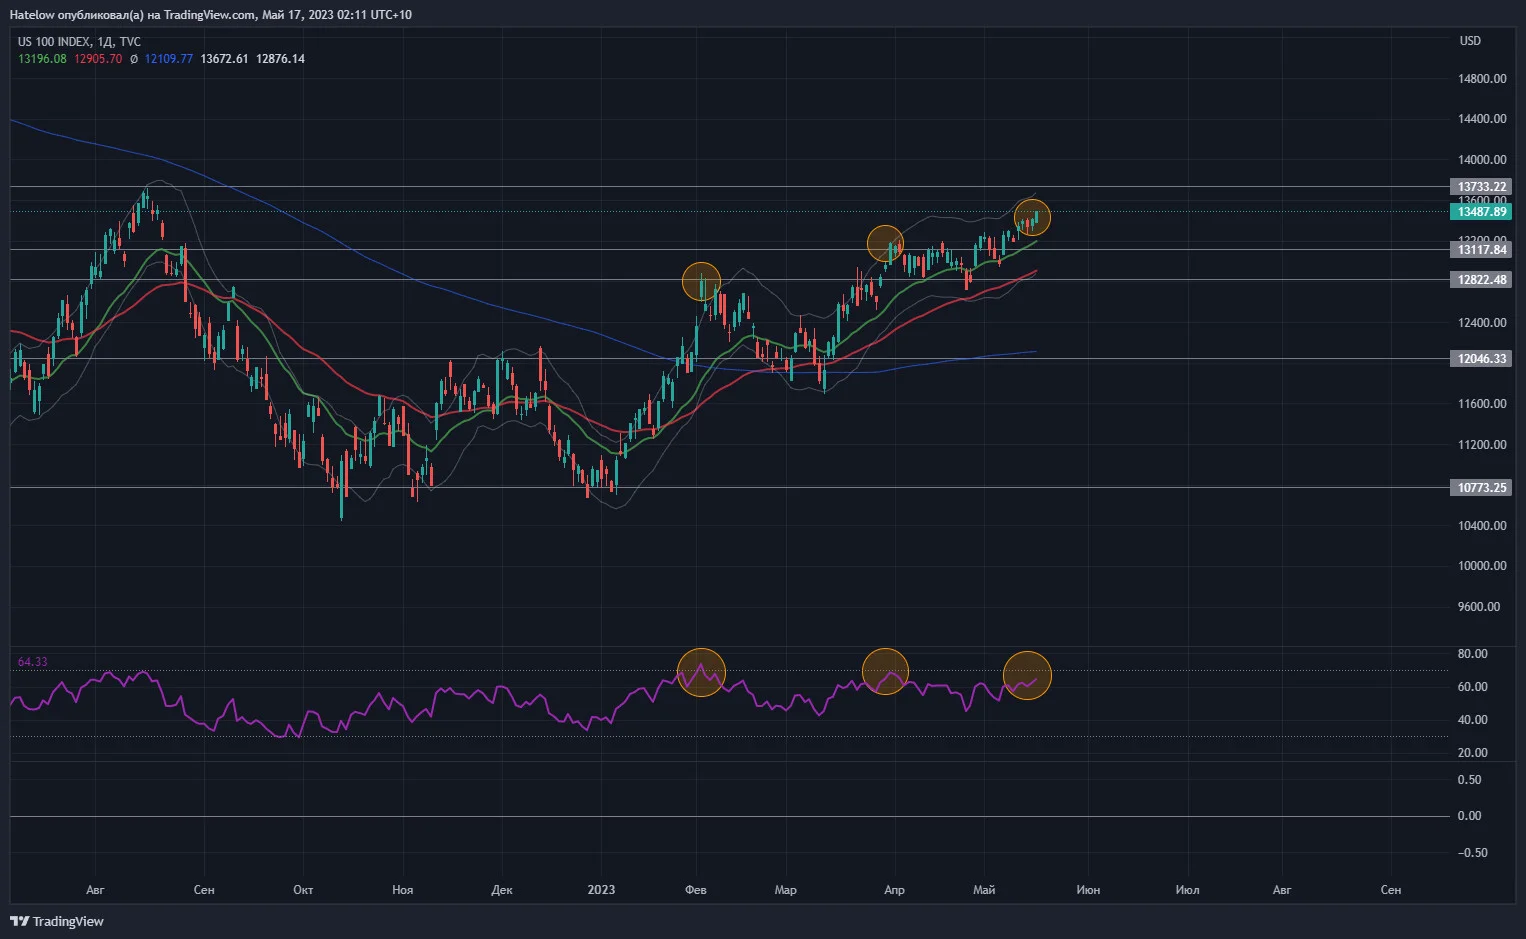Click the USD currency label on axis

tap(1470, 41)
